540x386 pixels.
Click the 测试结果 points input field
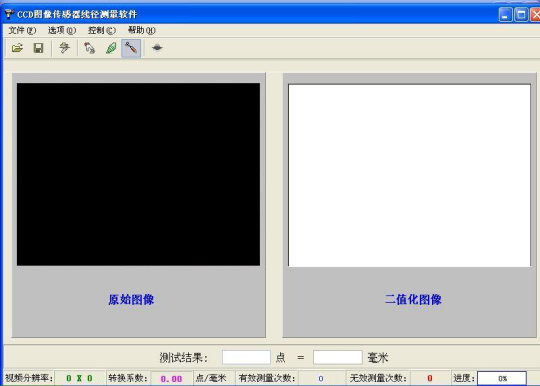click(246, 357)
